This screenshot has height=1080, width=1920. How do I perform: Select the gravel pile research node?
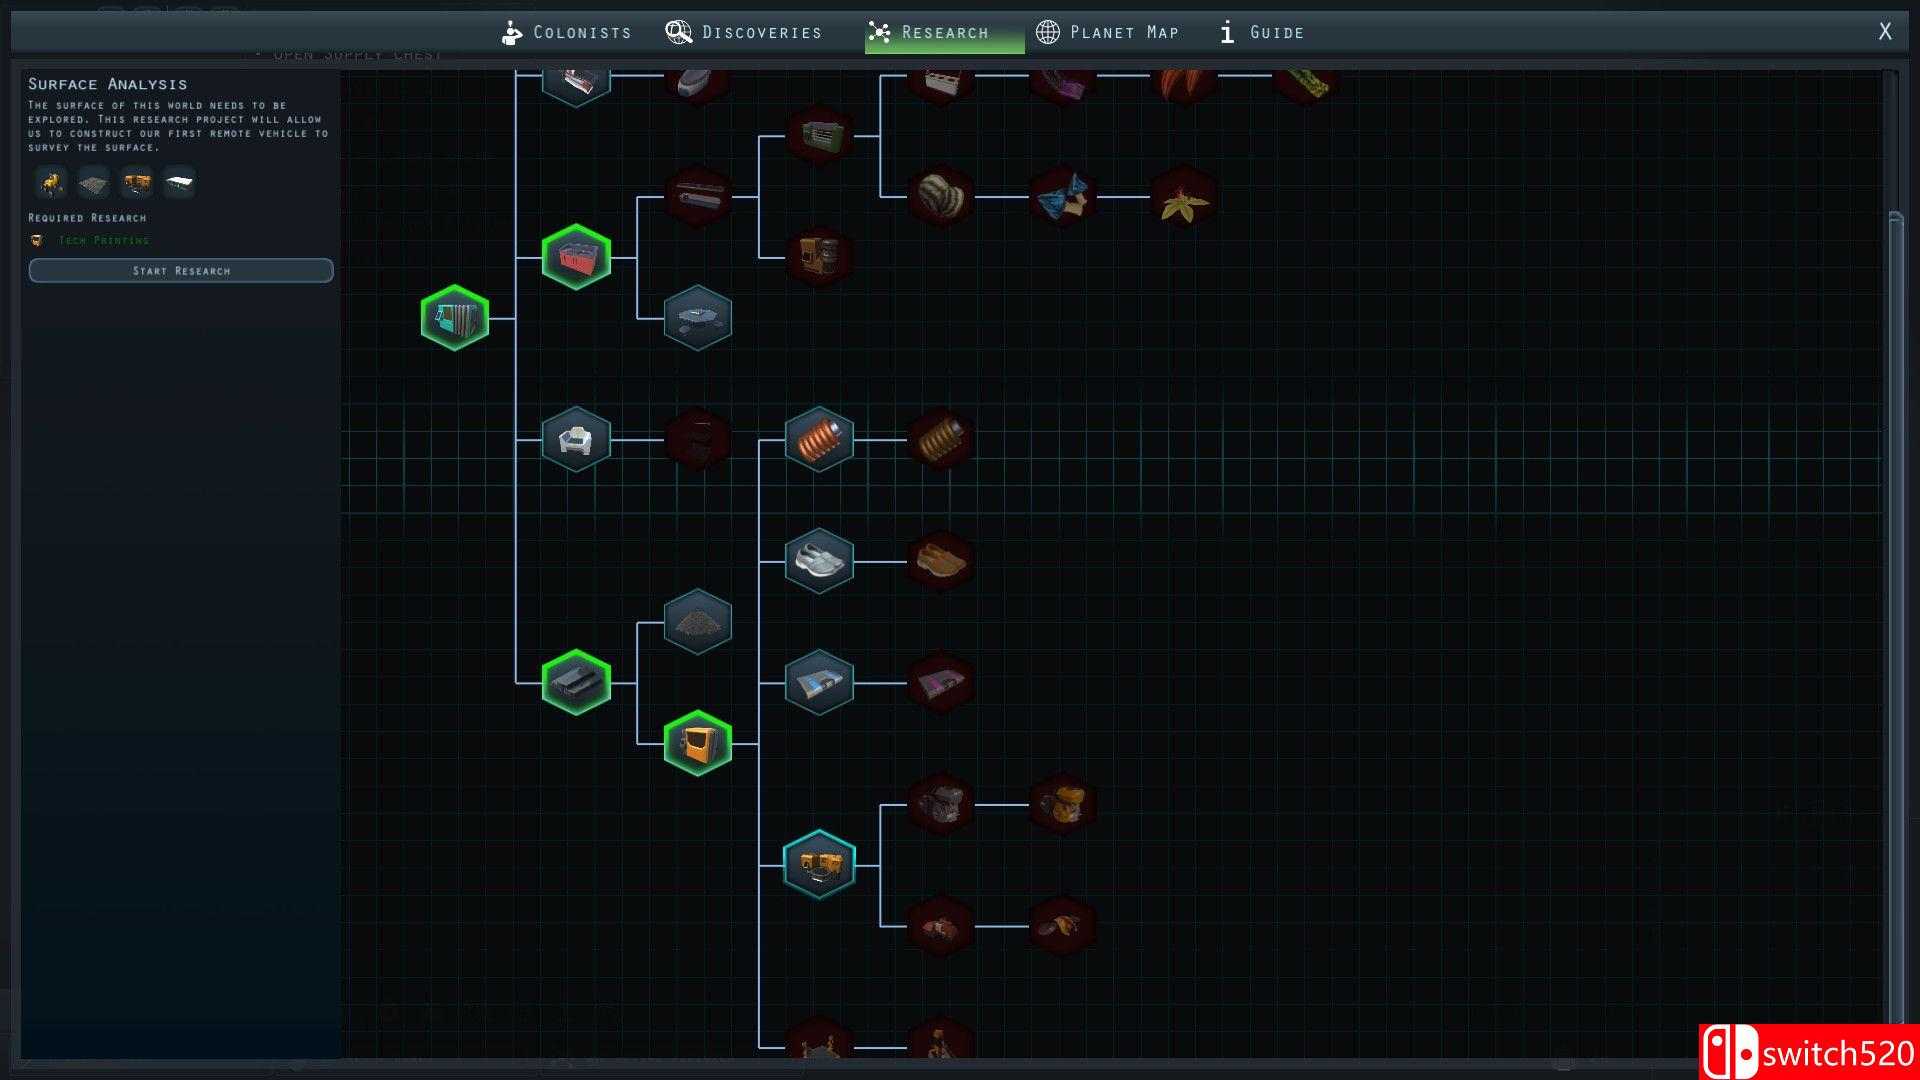click(x=698, y=622)
